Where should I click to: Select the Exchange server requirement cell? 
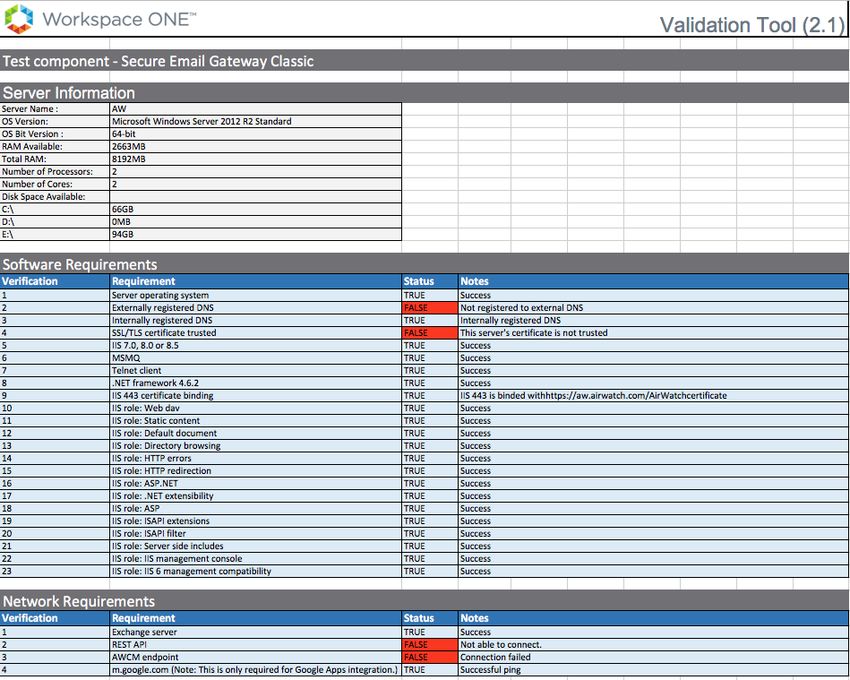click(x=255, y=632)
